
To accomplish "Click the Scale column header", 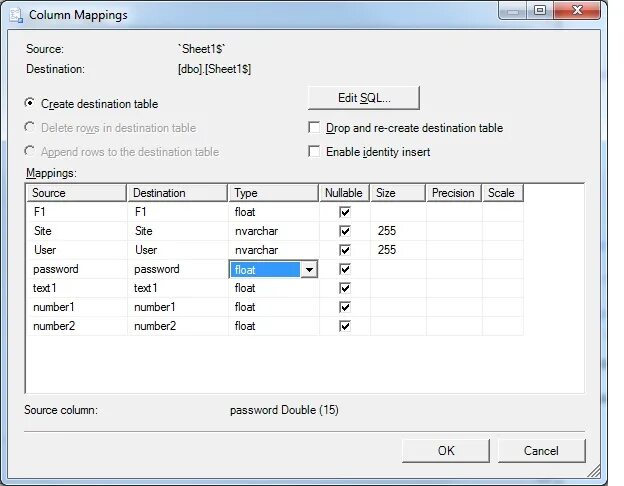I will (503, 193).
